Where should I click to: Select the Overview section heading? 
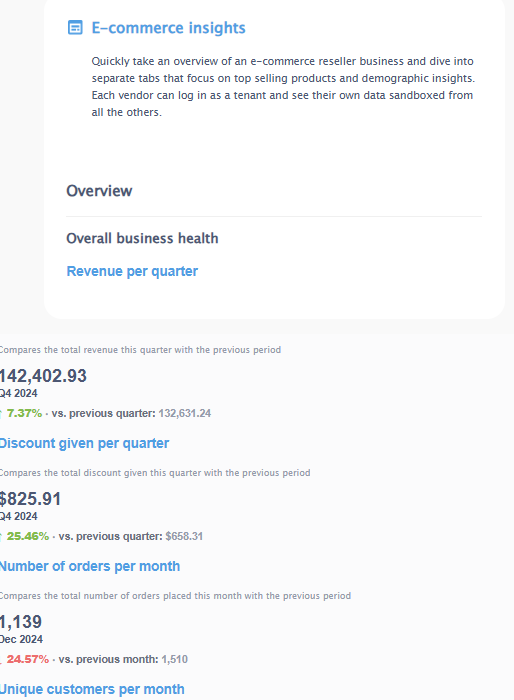point(99,191)
